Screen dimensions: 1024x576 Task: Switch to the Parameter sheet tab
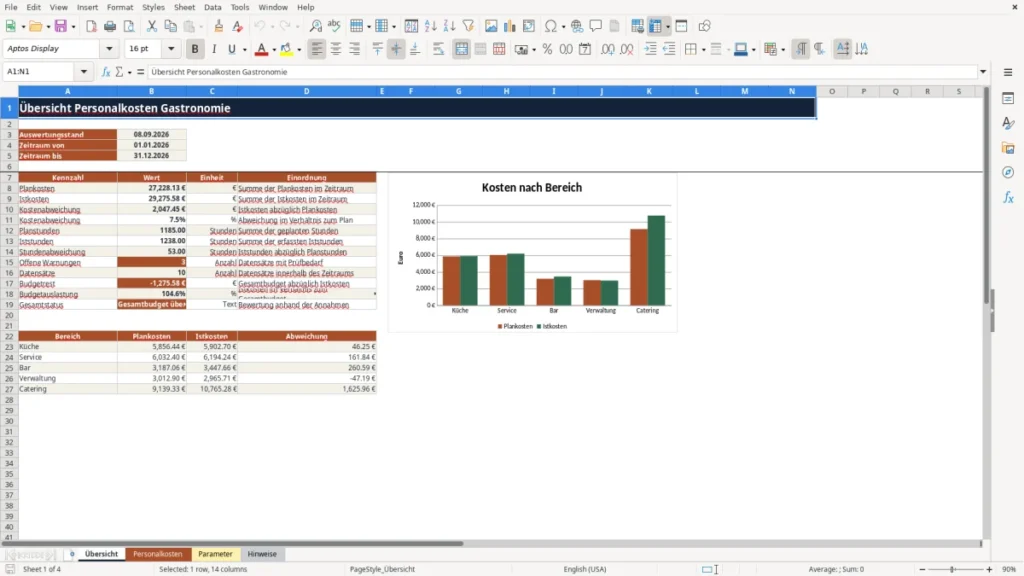tap(215, 554)
